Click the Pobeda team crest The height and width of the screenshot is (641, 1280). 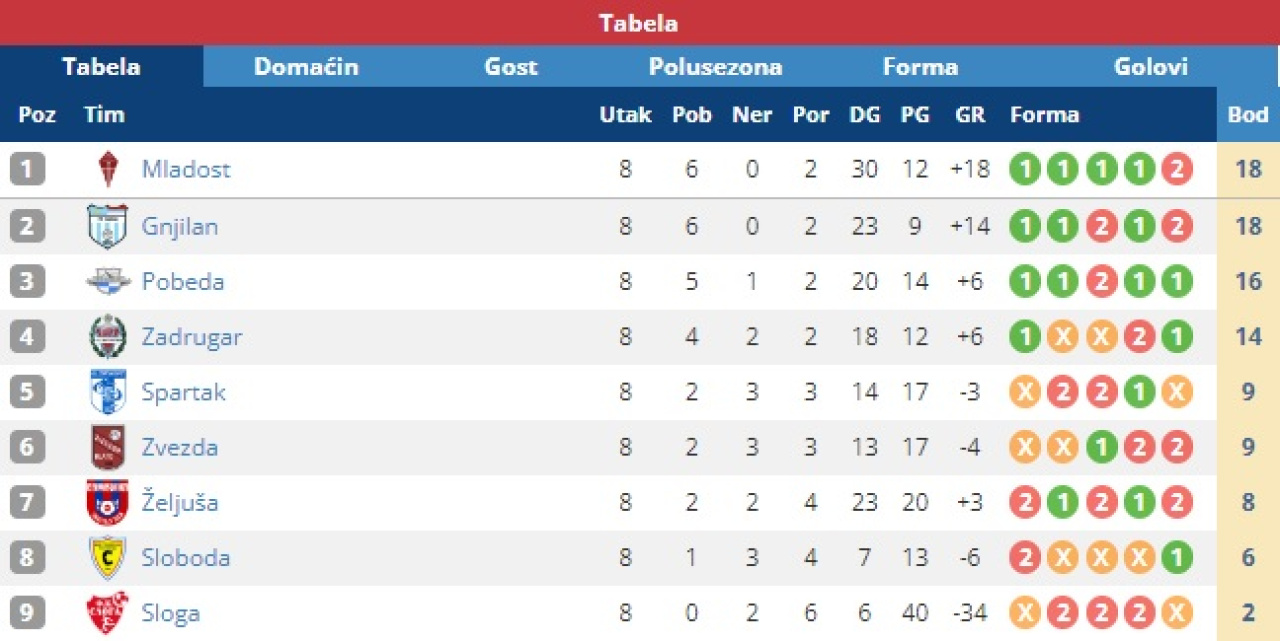[x=108, y=281]
